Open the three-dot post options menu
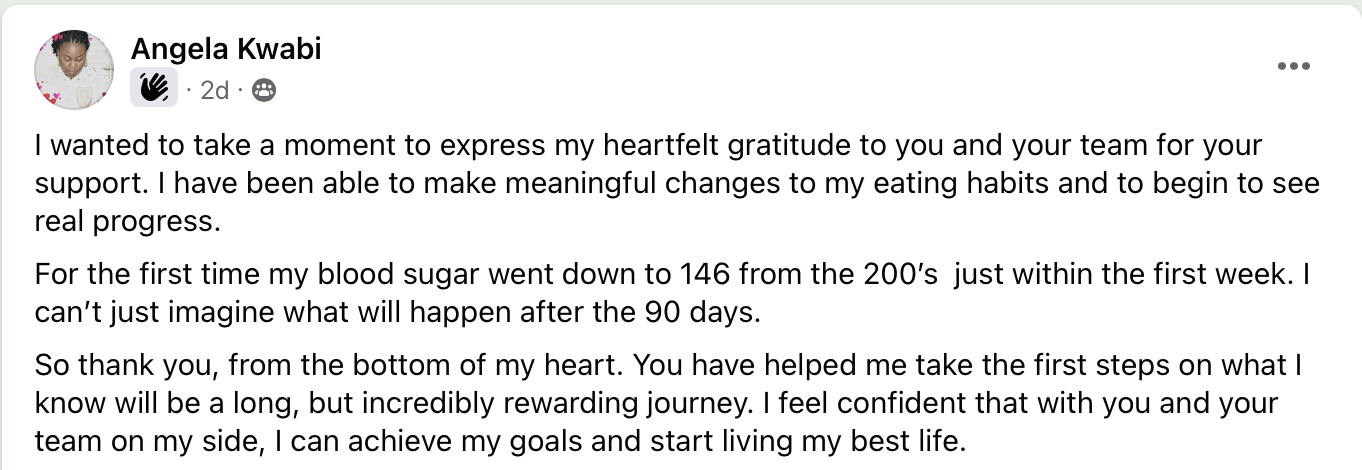 point(1293,66)
